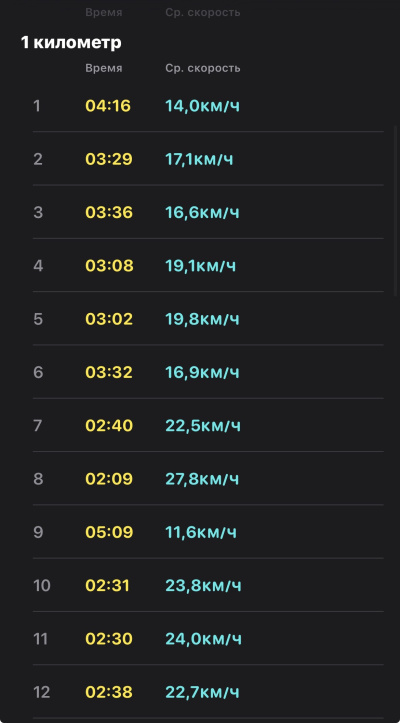The width and height of the screenshot is (400, 723).
Task: Click the 04:16 time value
Action: tap(108, 106)
